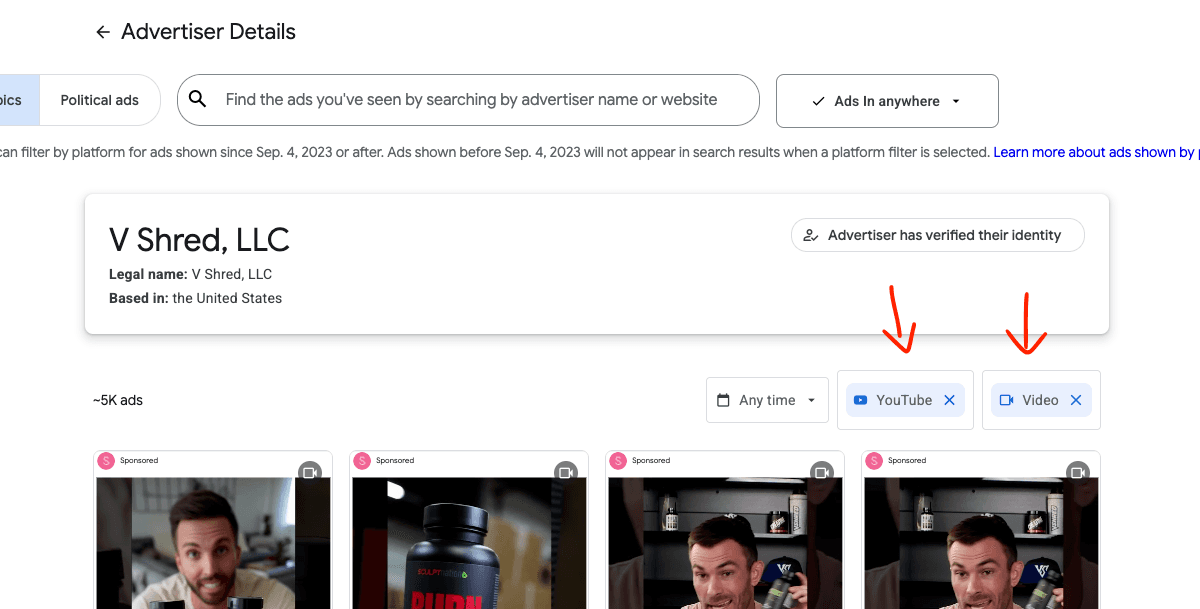Click the video camera icon in the Video chip
1200x609 pixels.
click(1007, 399)
